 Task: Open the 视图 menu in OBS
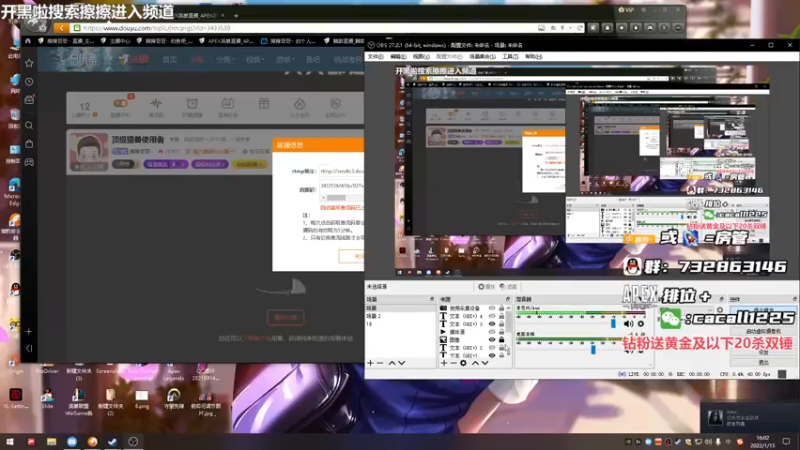(x=421, y=57)
